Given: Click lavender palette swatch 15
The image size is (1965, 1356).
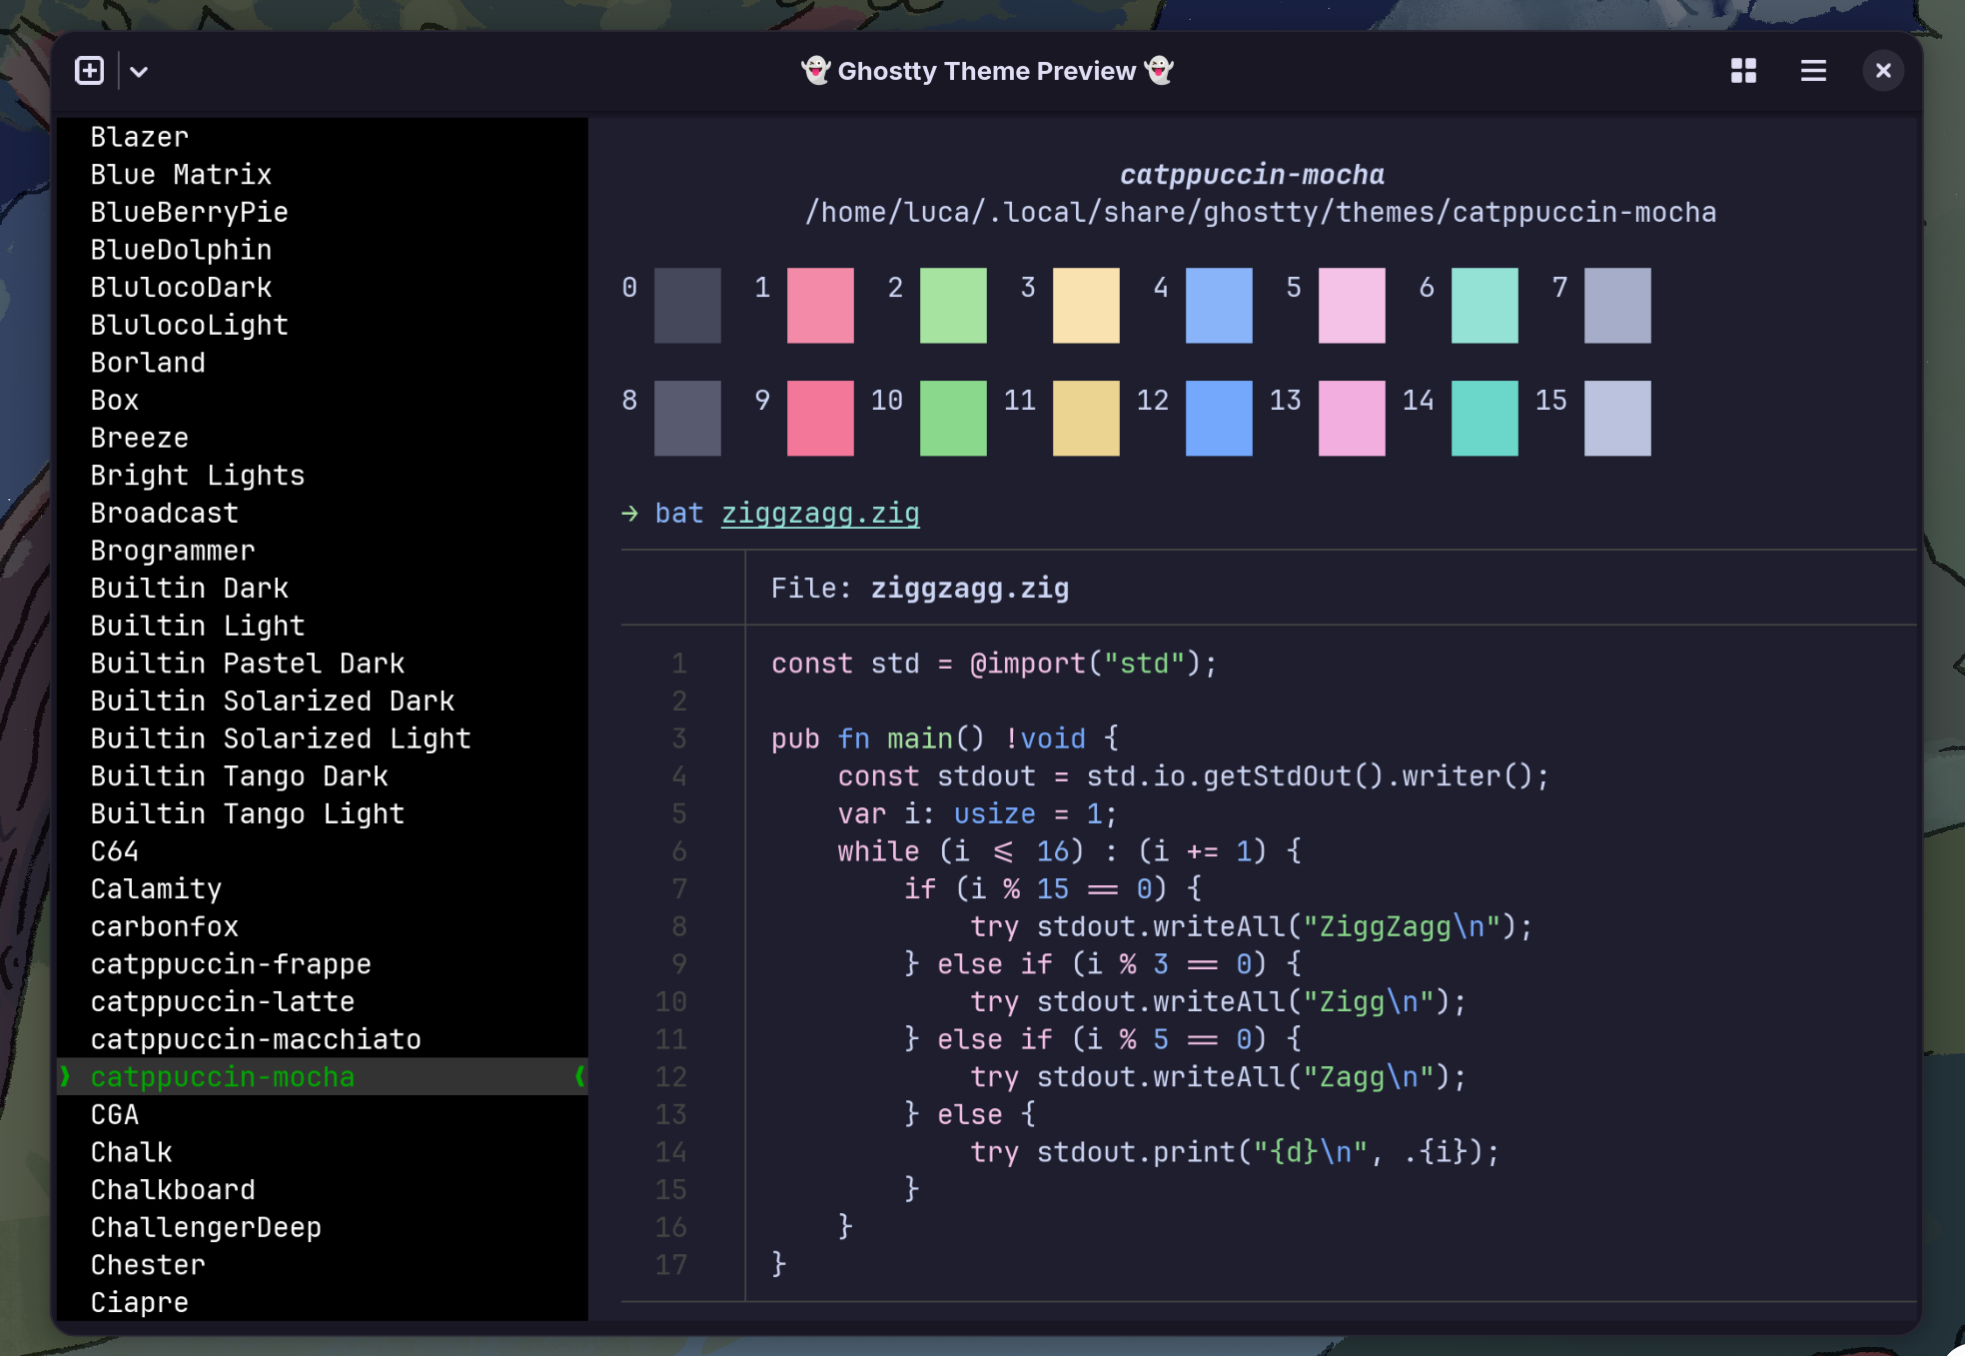Looking at the screenshot, I should tap(1618, 418).
